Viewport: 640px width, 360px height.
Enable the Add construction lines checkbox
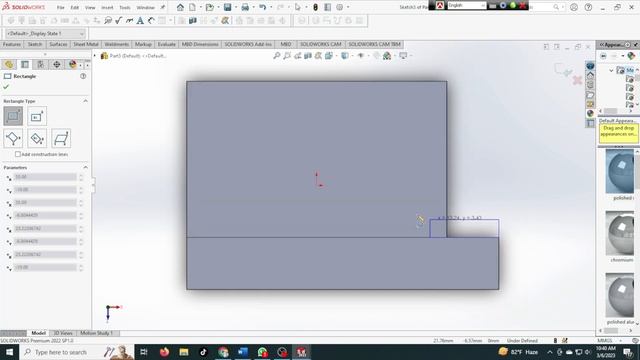pyautogui.click(x=18, y=154)
